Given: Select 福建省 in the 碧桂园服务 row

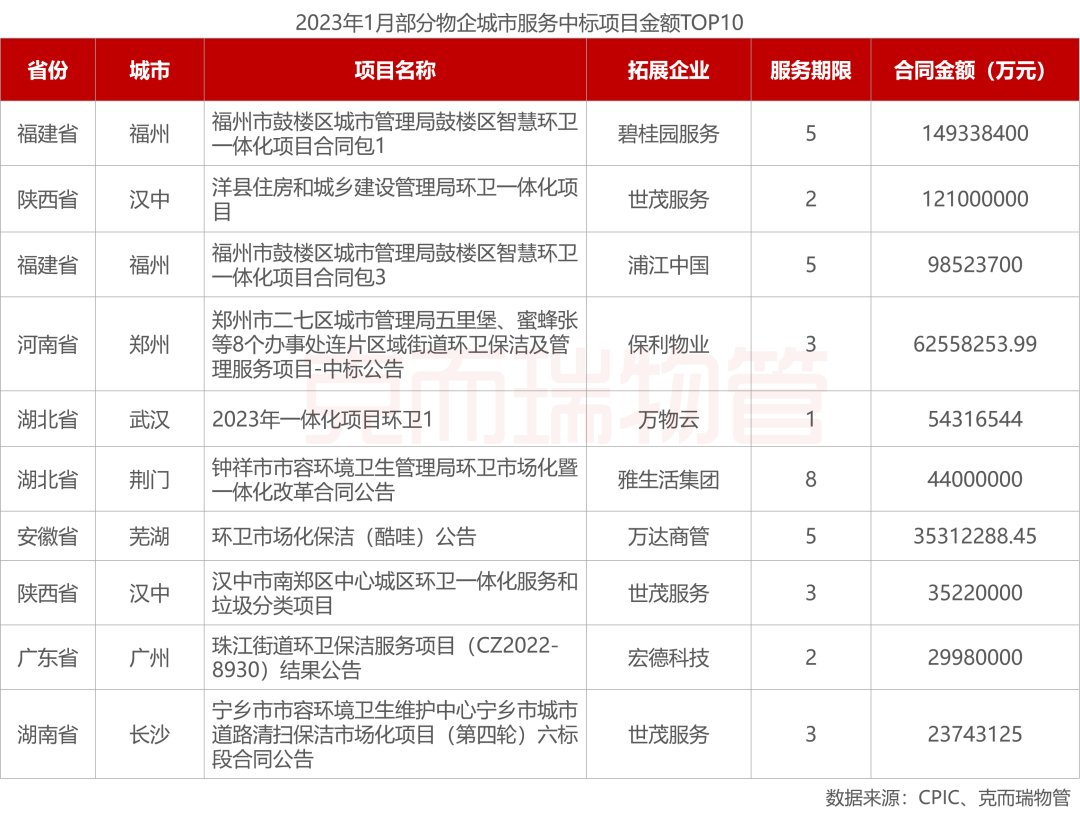Looking at the screenshot, I should coord(48,134).
